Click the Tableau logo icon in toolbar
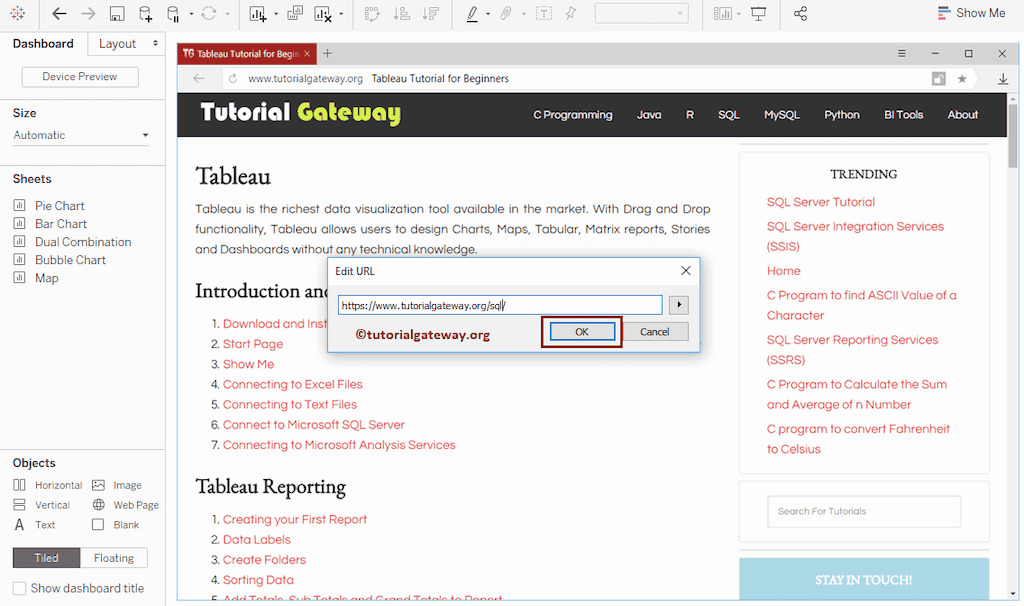The image size is (1024, 606). [18, 13]
